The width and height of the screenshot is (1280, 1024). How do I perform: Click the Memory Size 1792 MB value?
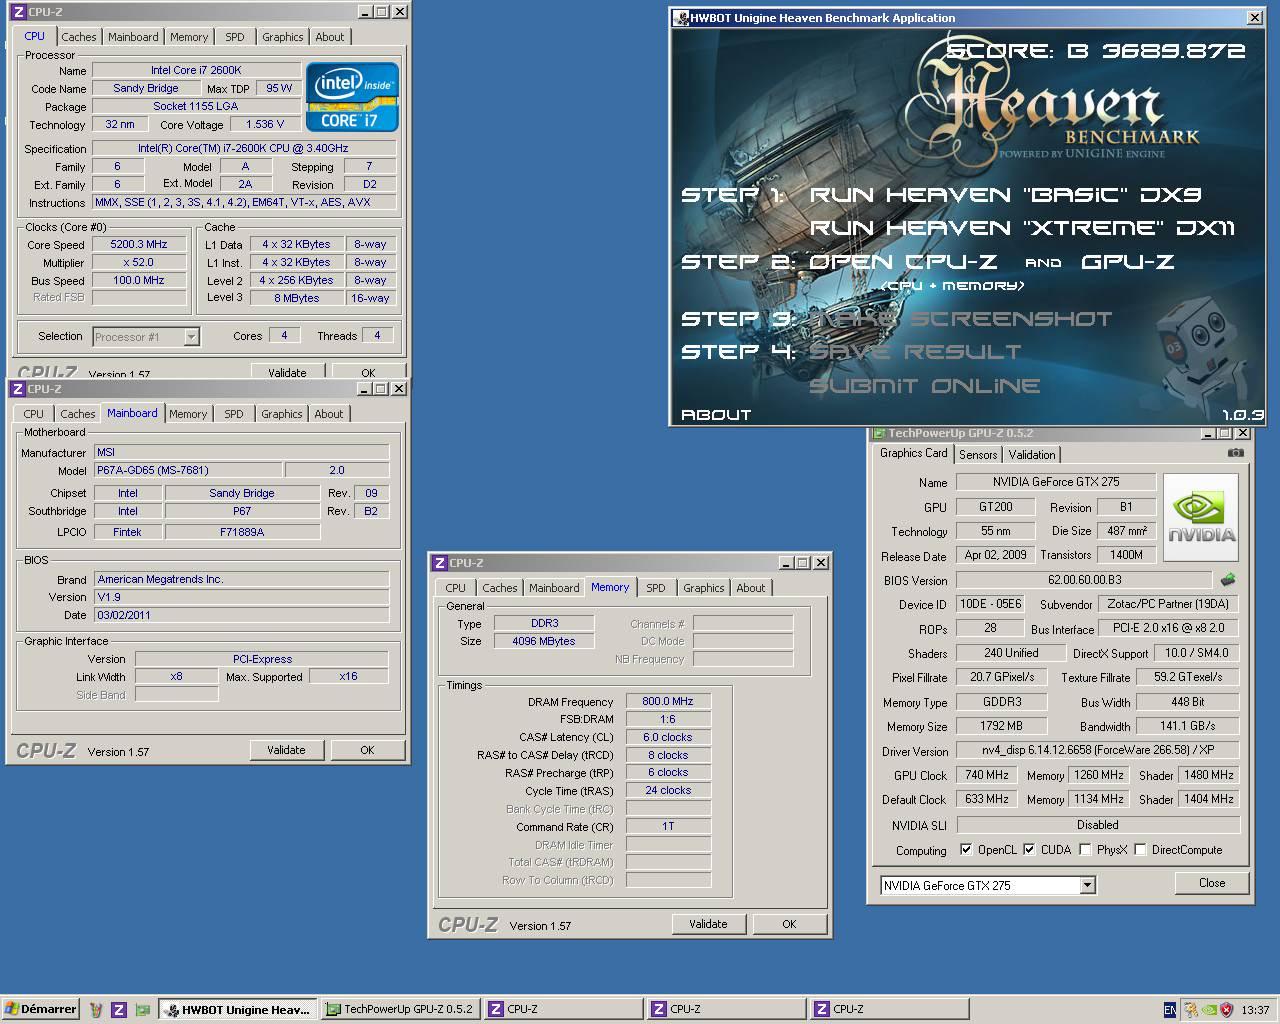[1002, 727]
